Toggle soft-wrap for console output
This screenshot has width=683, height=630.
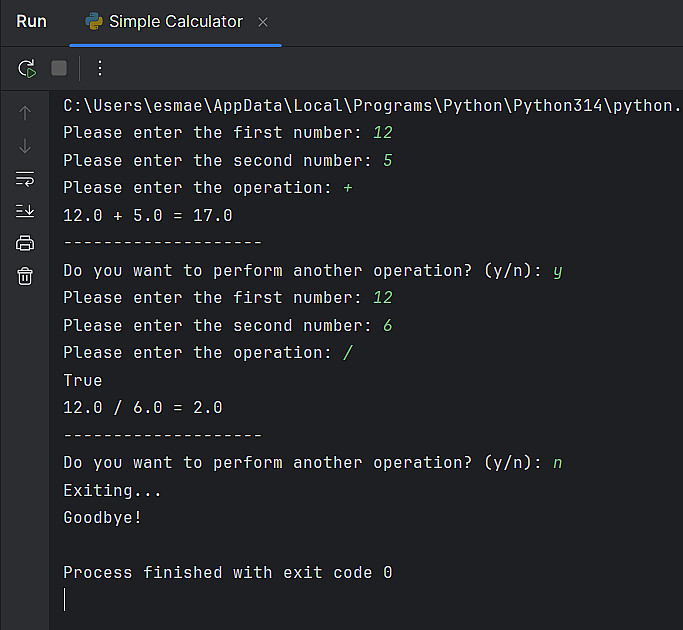click(26, 179)
